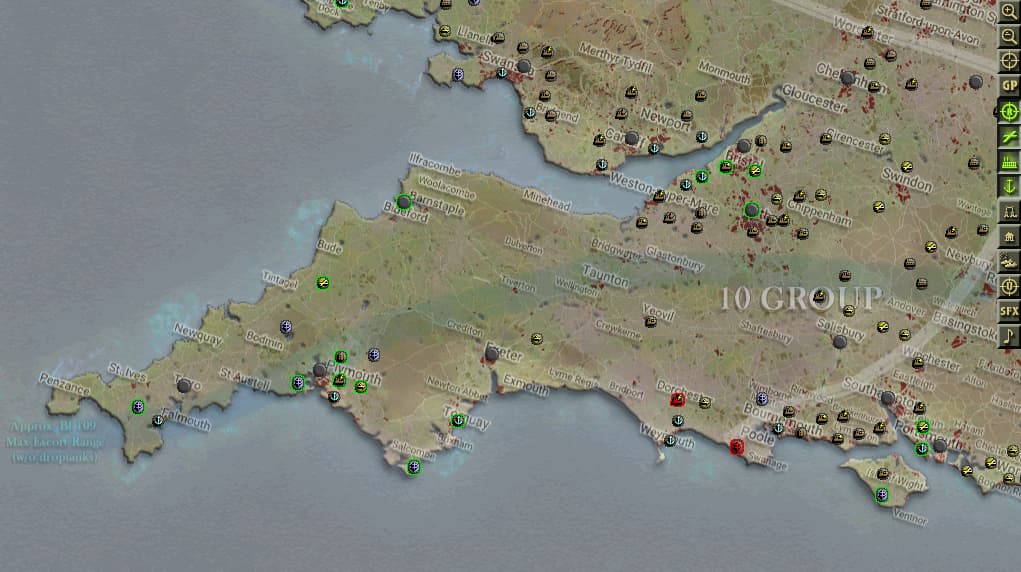
Task: Select the green airfield marker near Tintagel
Action: [323, 283]
